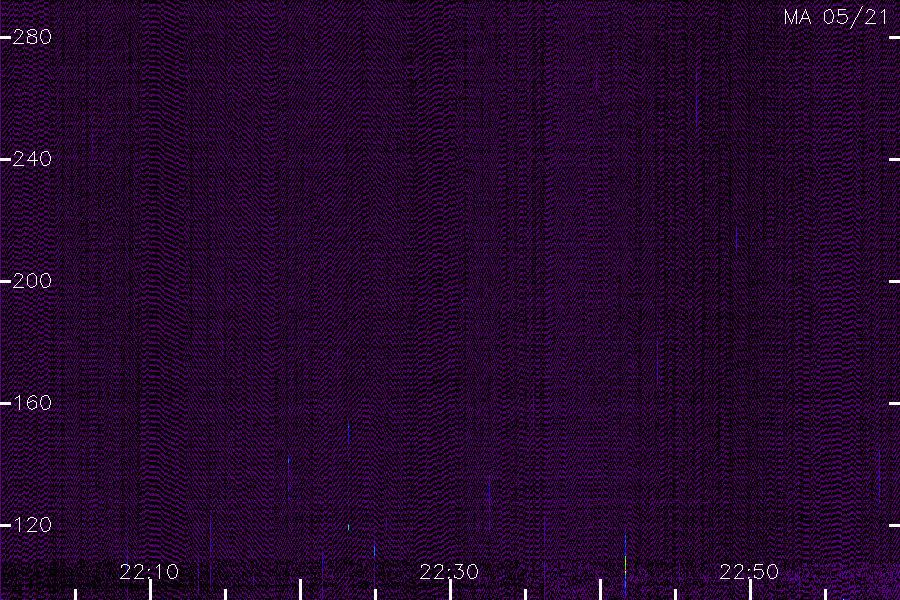The image size is (900, 600).
Task: Click the tick mark below 22:10
Action: (150, 590)
